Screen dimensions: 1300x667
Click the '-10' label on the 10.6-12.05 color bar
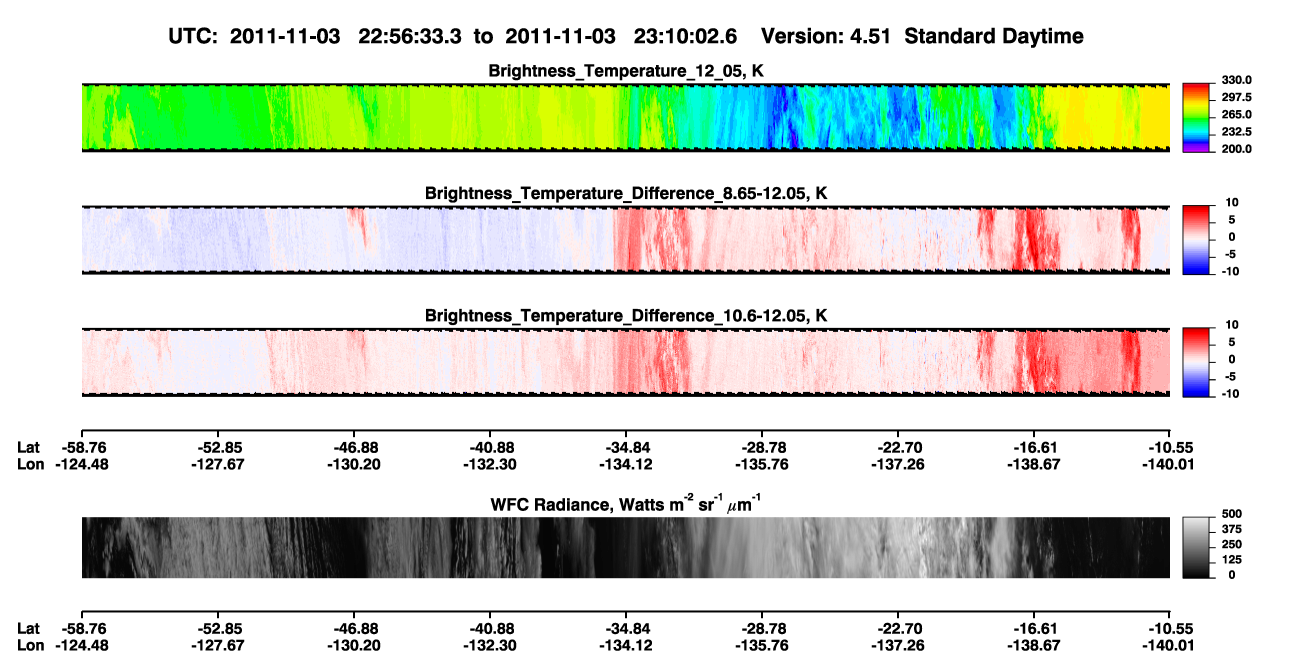tap(1230, 393)
